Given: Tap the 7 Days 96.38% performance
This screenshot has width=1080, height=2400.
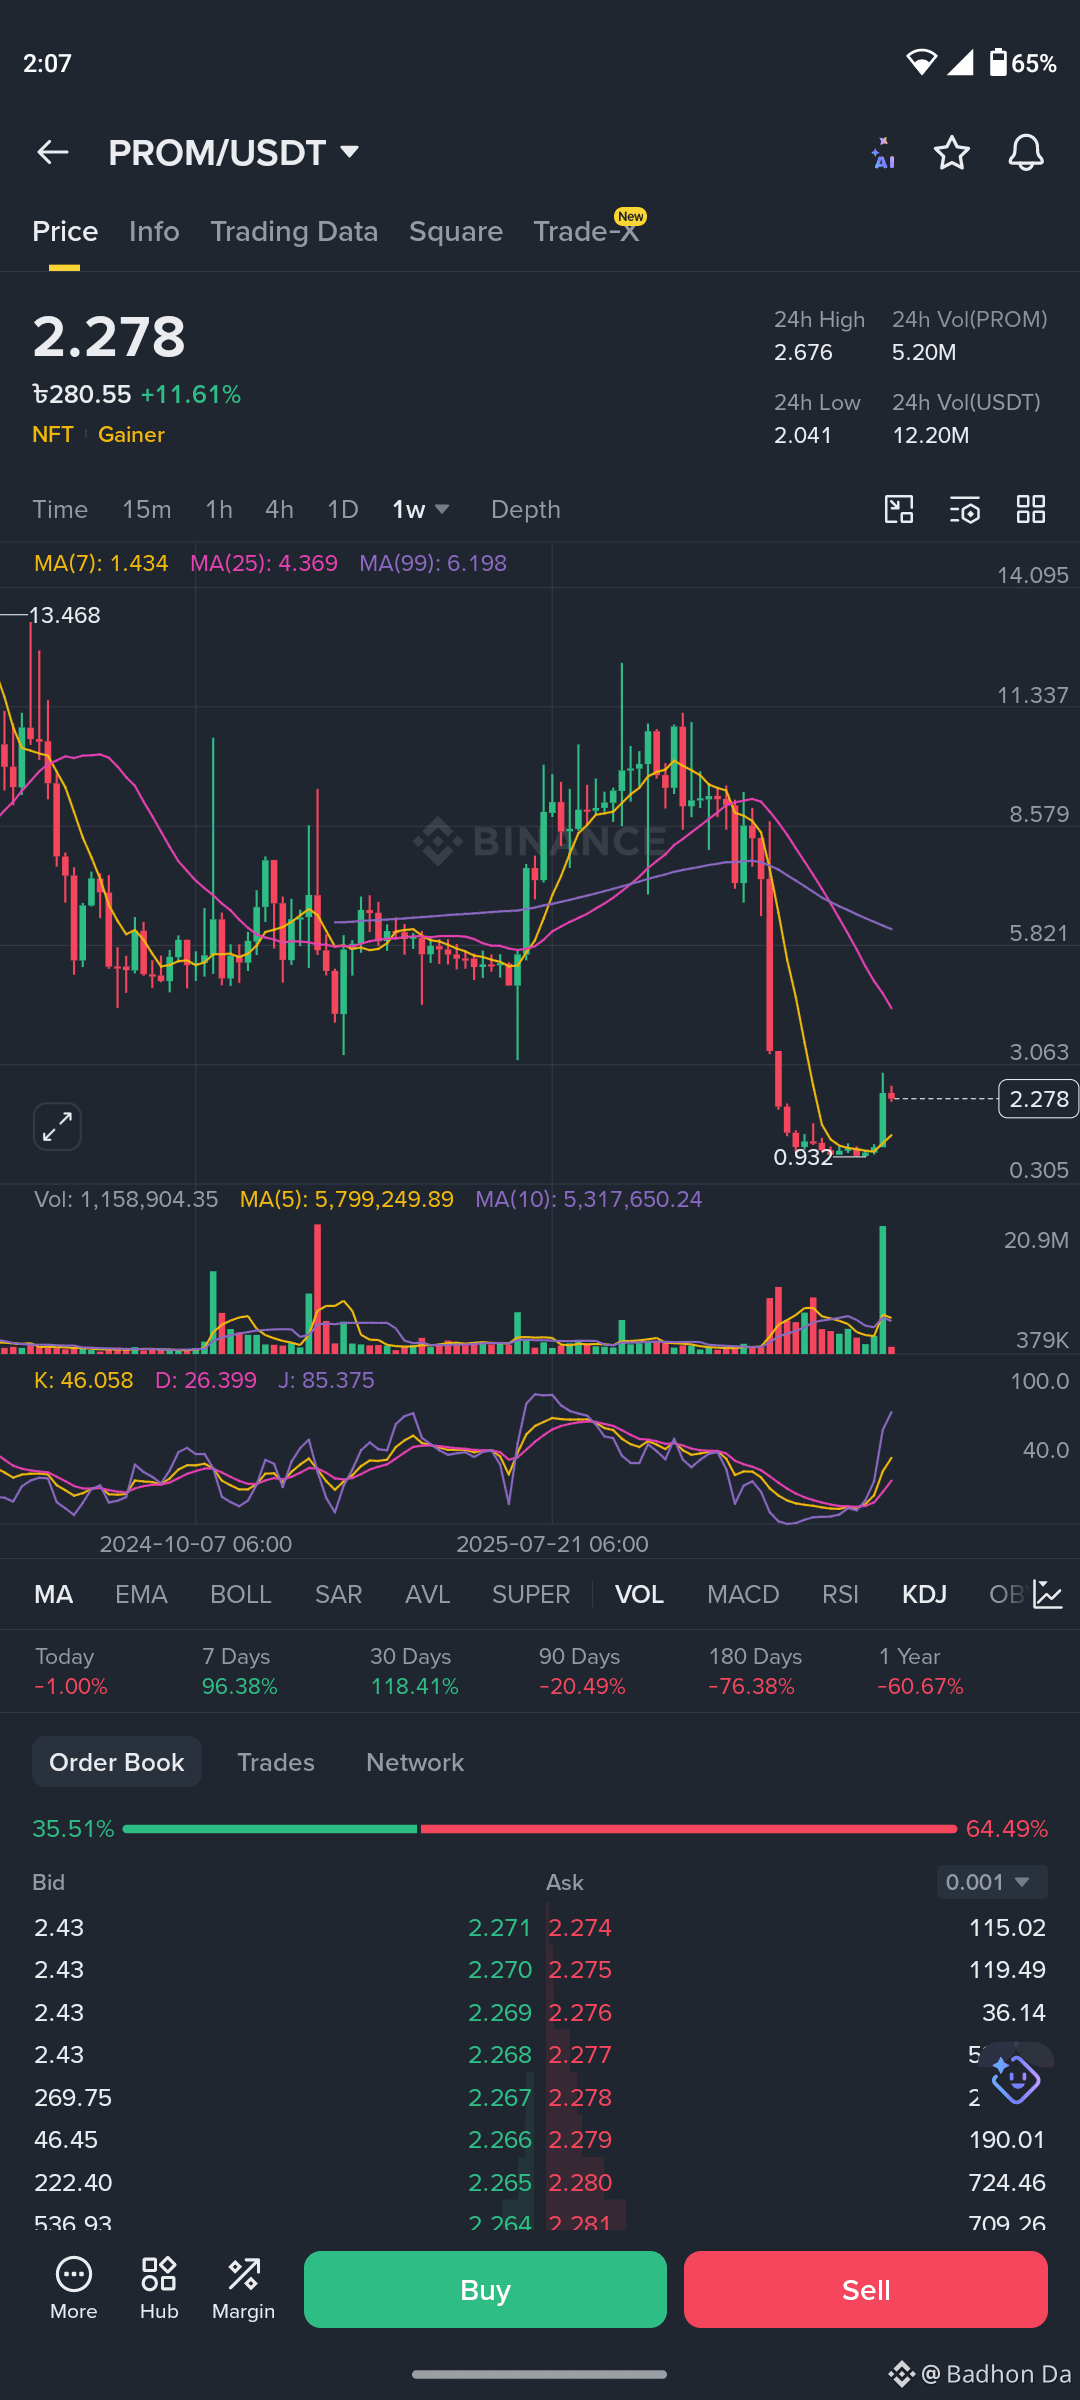Looking at the screenshot, I should tap(239, 1671).
